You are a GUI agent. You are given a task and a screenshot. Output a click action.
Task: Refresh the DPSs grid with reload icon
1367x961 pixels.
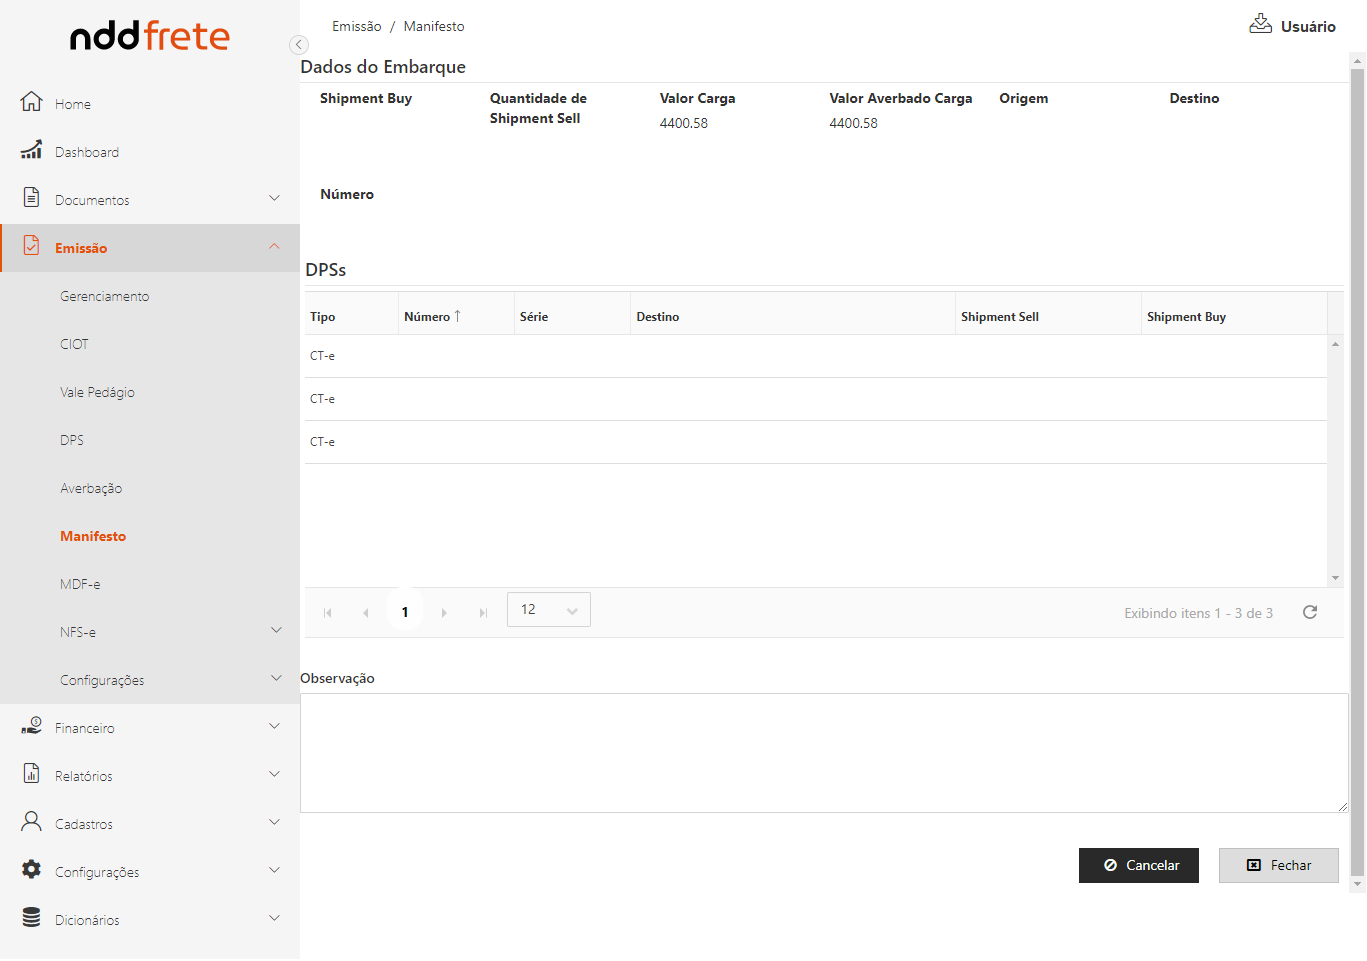pos(1310,612)
